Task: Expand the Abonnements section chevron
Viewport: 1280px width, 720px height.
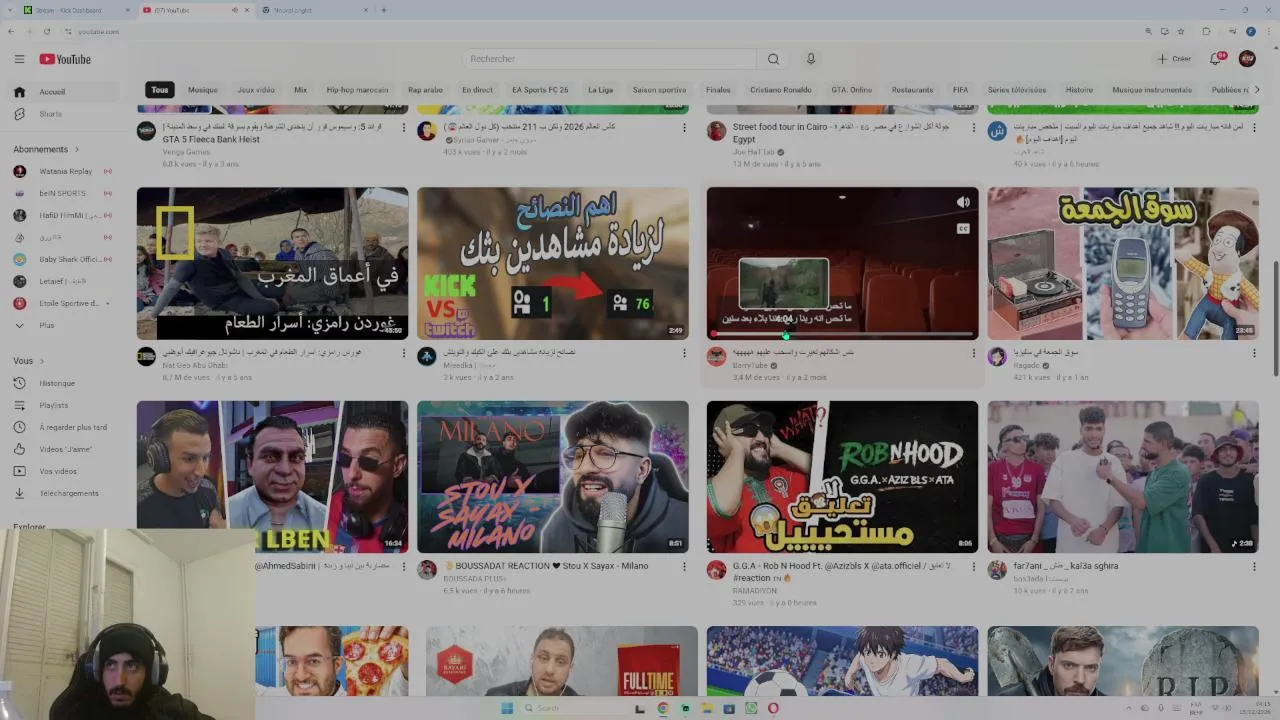Action: 76,149
